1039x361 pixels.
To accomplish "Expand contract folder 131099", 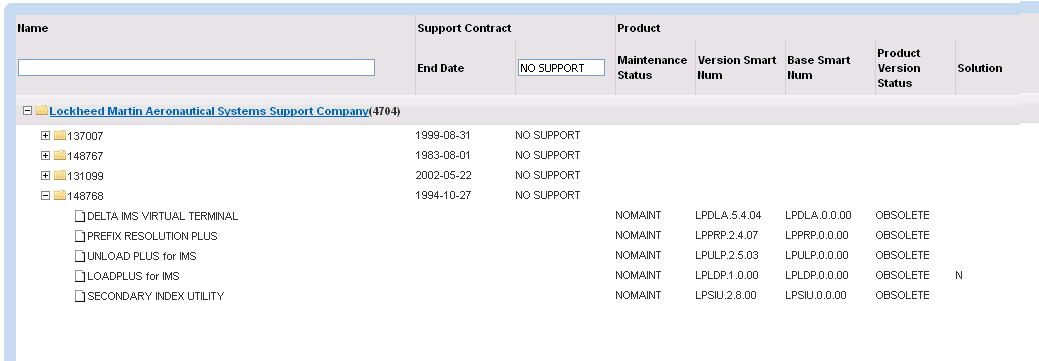I will [45, 176].
